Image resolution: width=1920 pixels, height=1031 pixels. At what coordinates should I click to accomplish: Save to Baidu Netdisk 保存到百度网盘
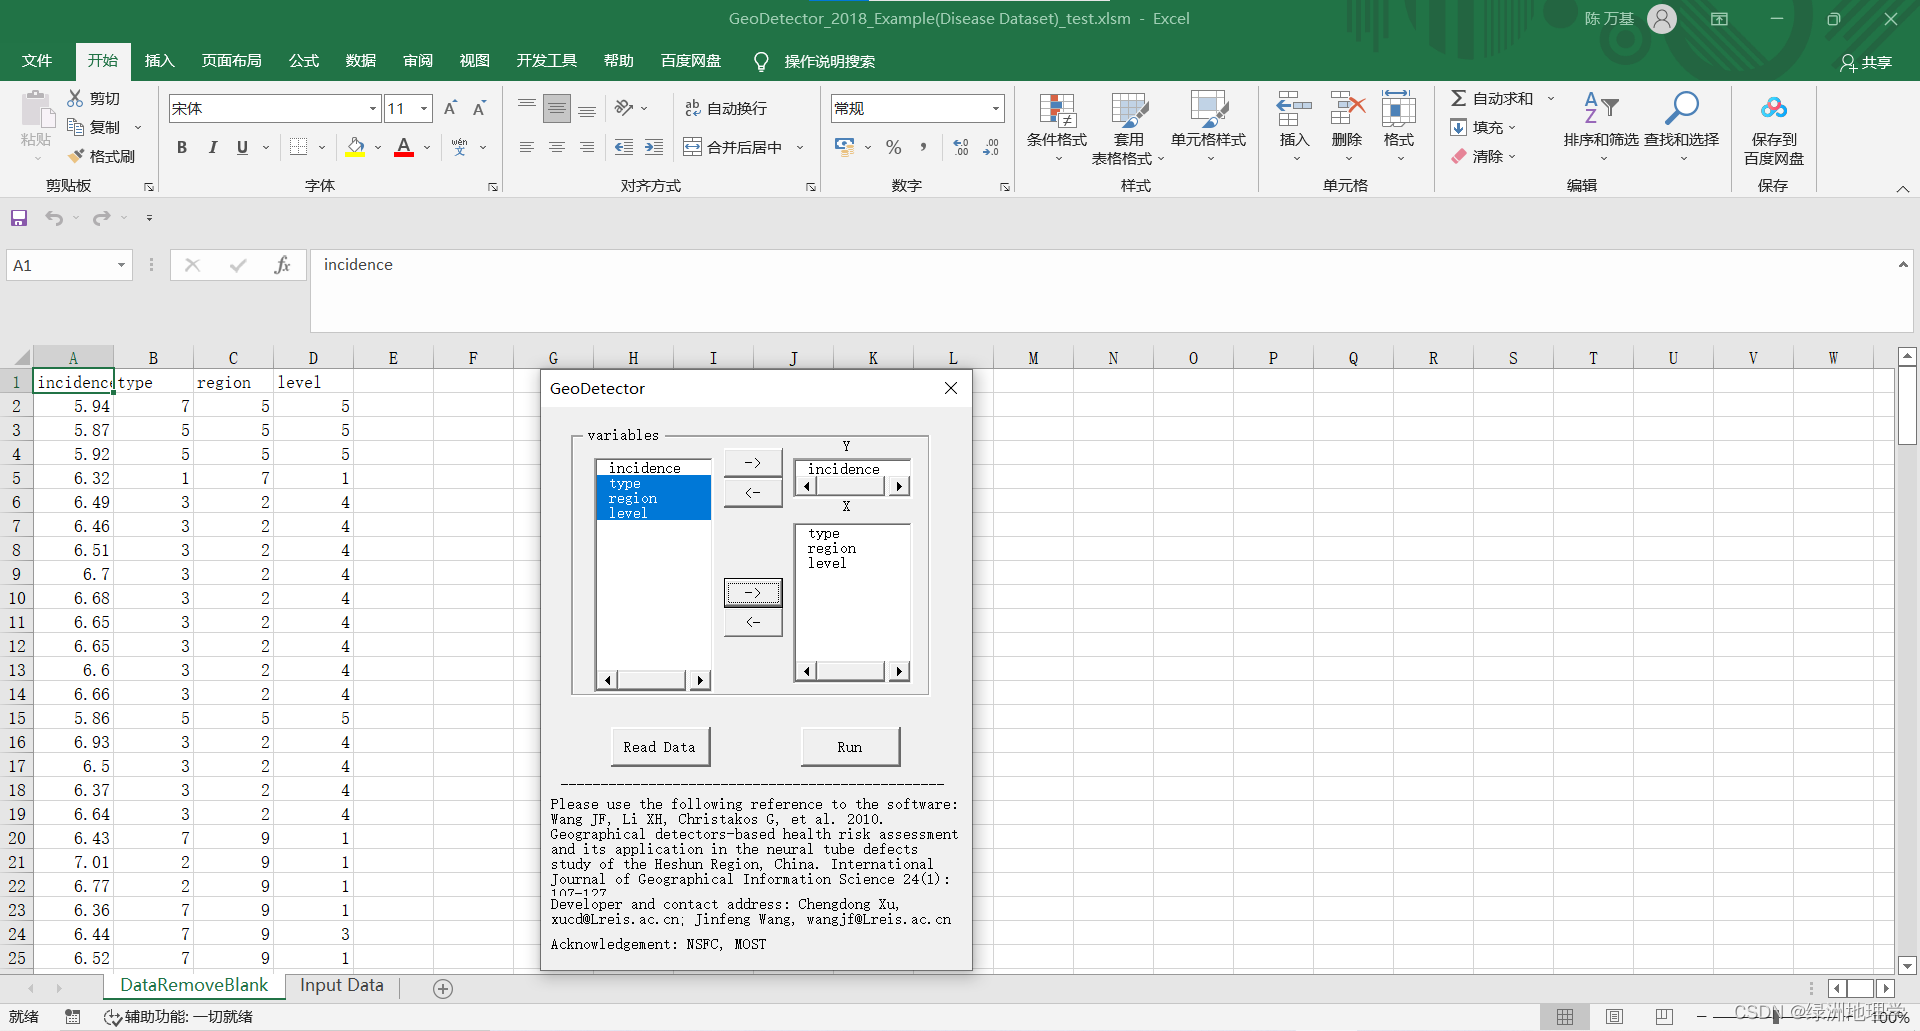coord(1773,128)
